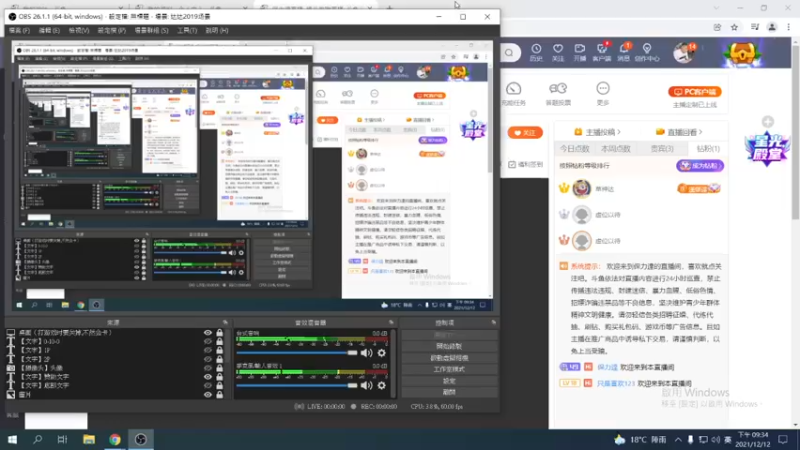Screen dimensions: 800x450
Task: Toggle the lock on the 【文字】1P source
Action: [x=219, y=351]
